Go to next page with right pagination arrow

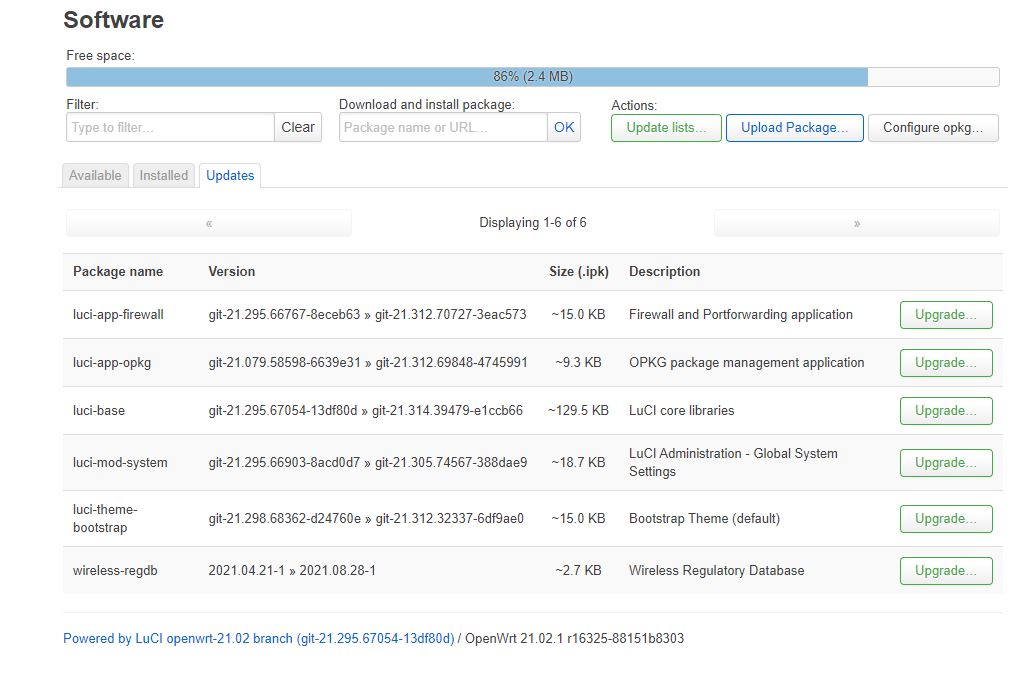pyautogui.click(x=856, y=222)
